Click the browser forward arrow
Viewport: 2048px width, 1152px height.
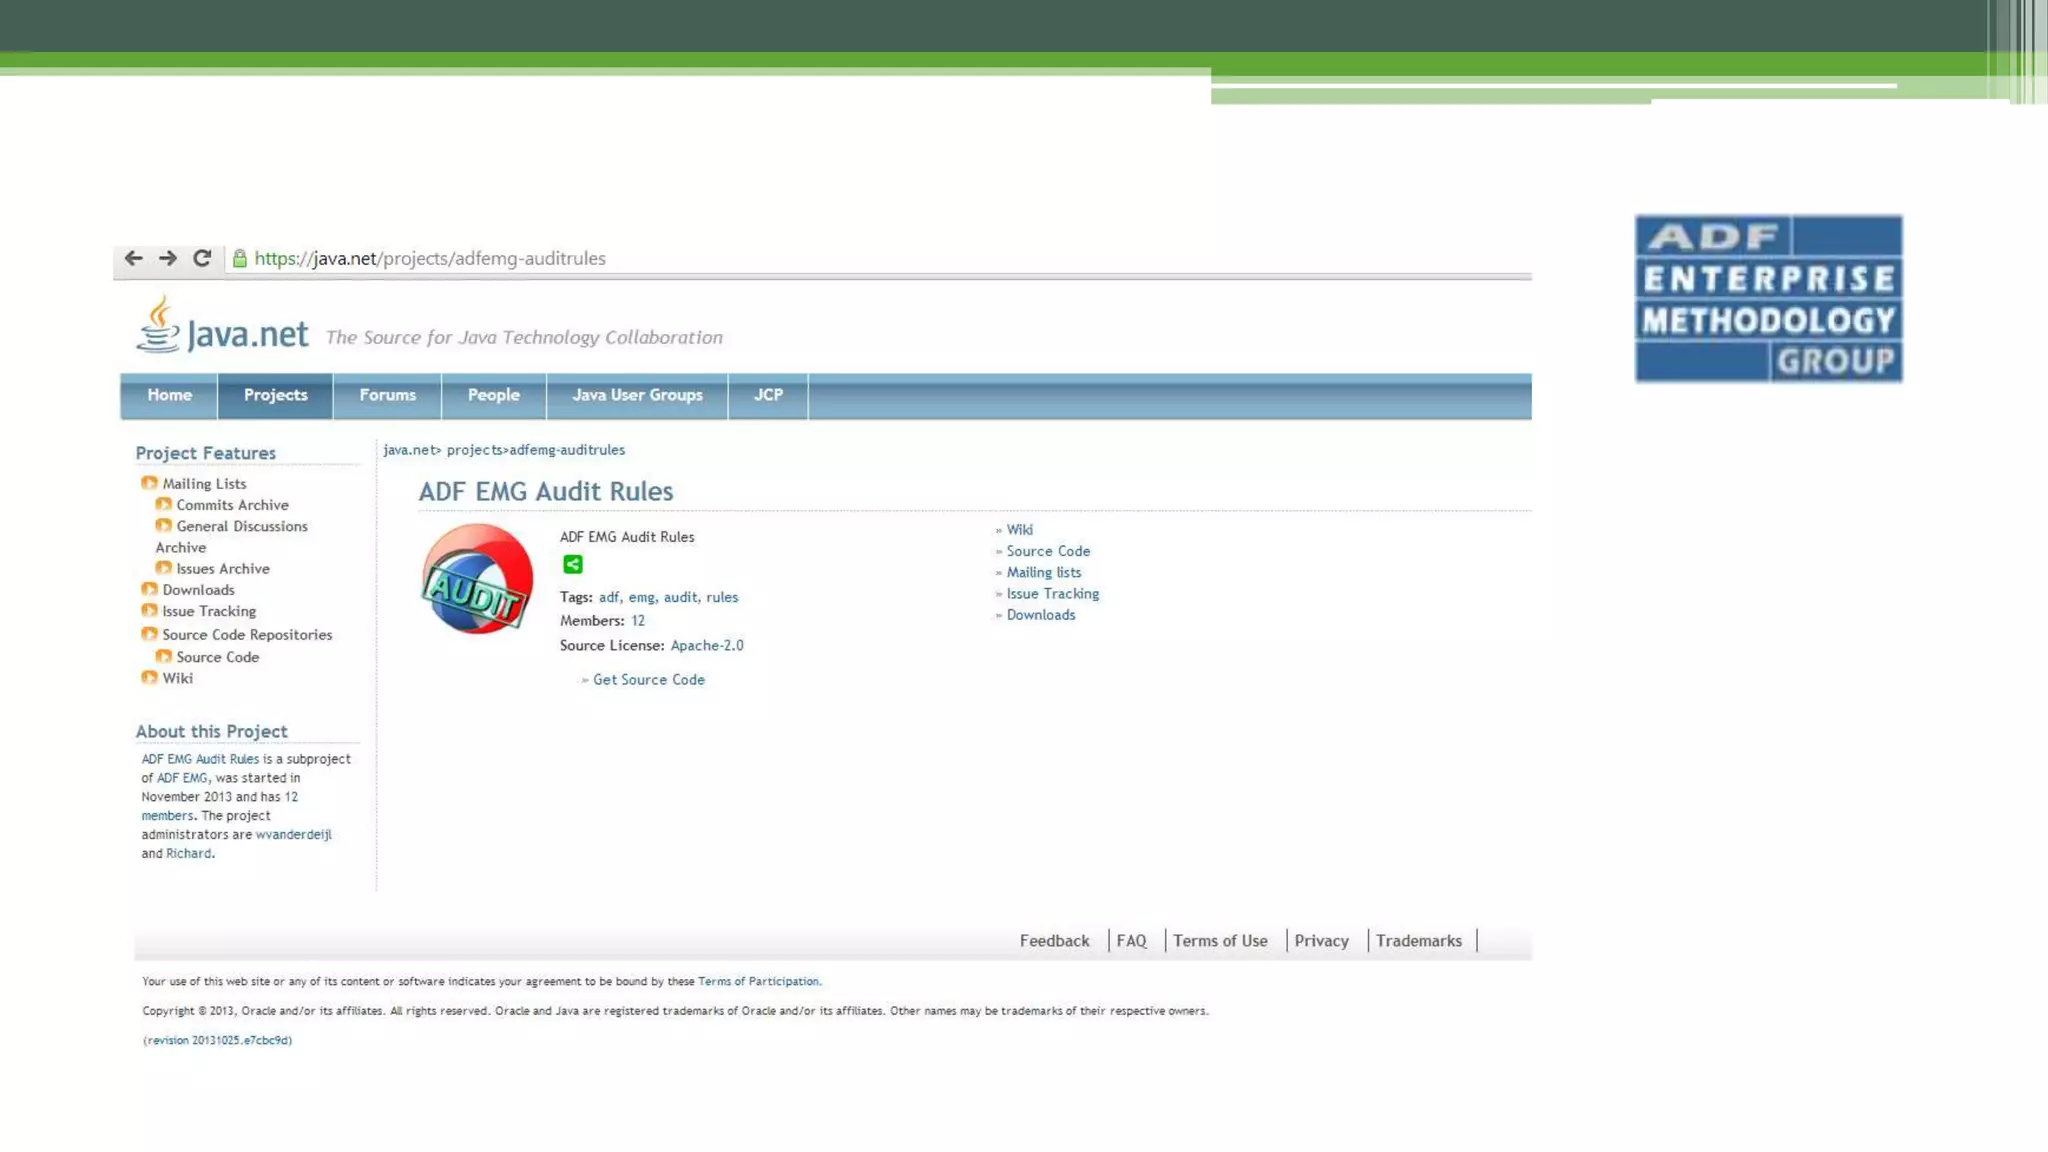pos(167,258)
